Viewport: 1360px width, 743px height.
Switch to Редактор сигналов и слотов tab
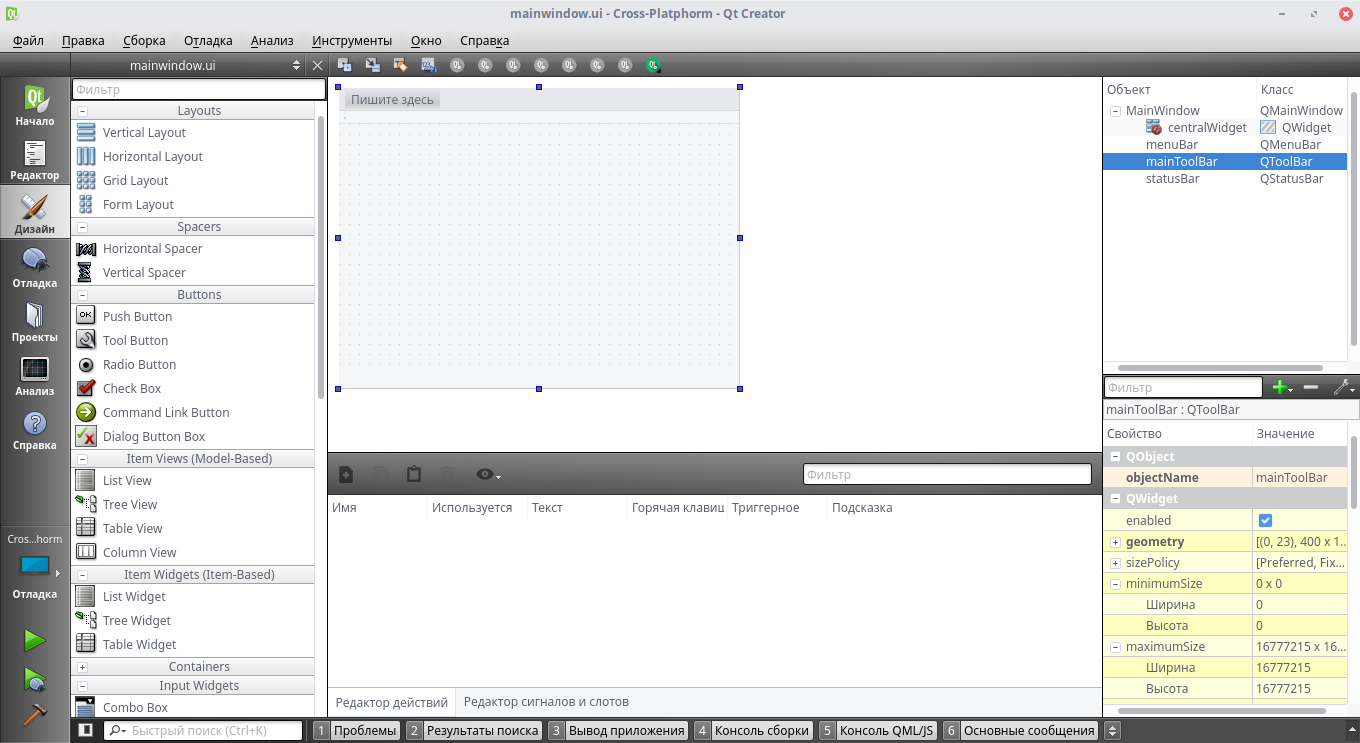click(546, 701)
